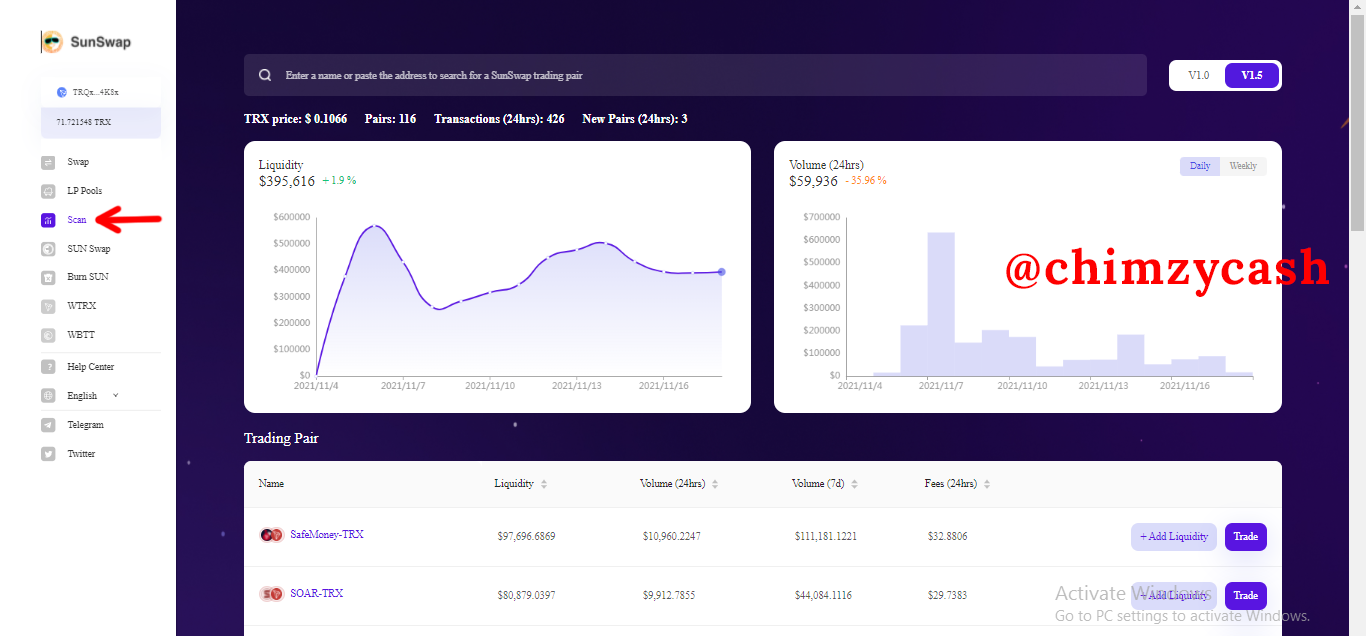Click Trade button for SOAR-TRX

(x=1246, y=596)
